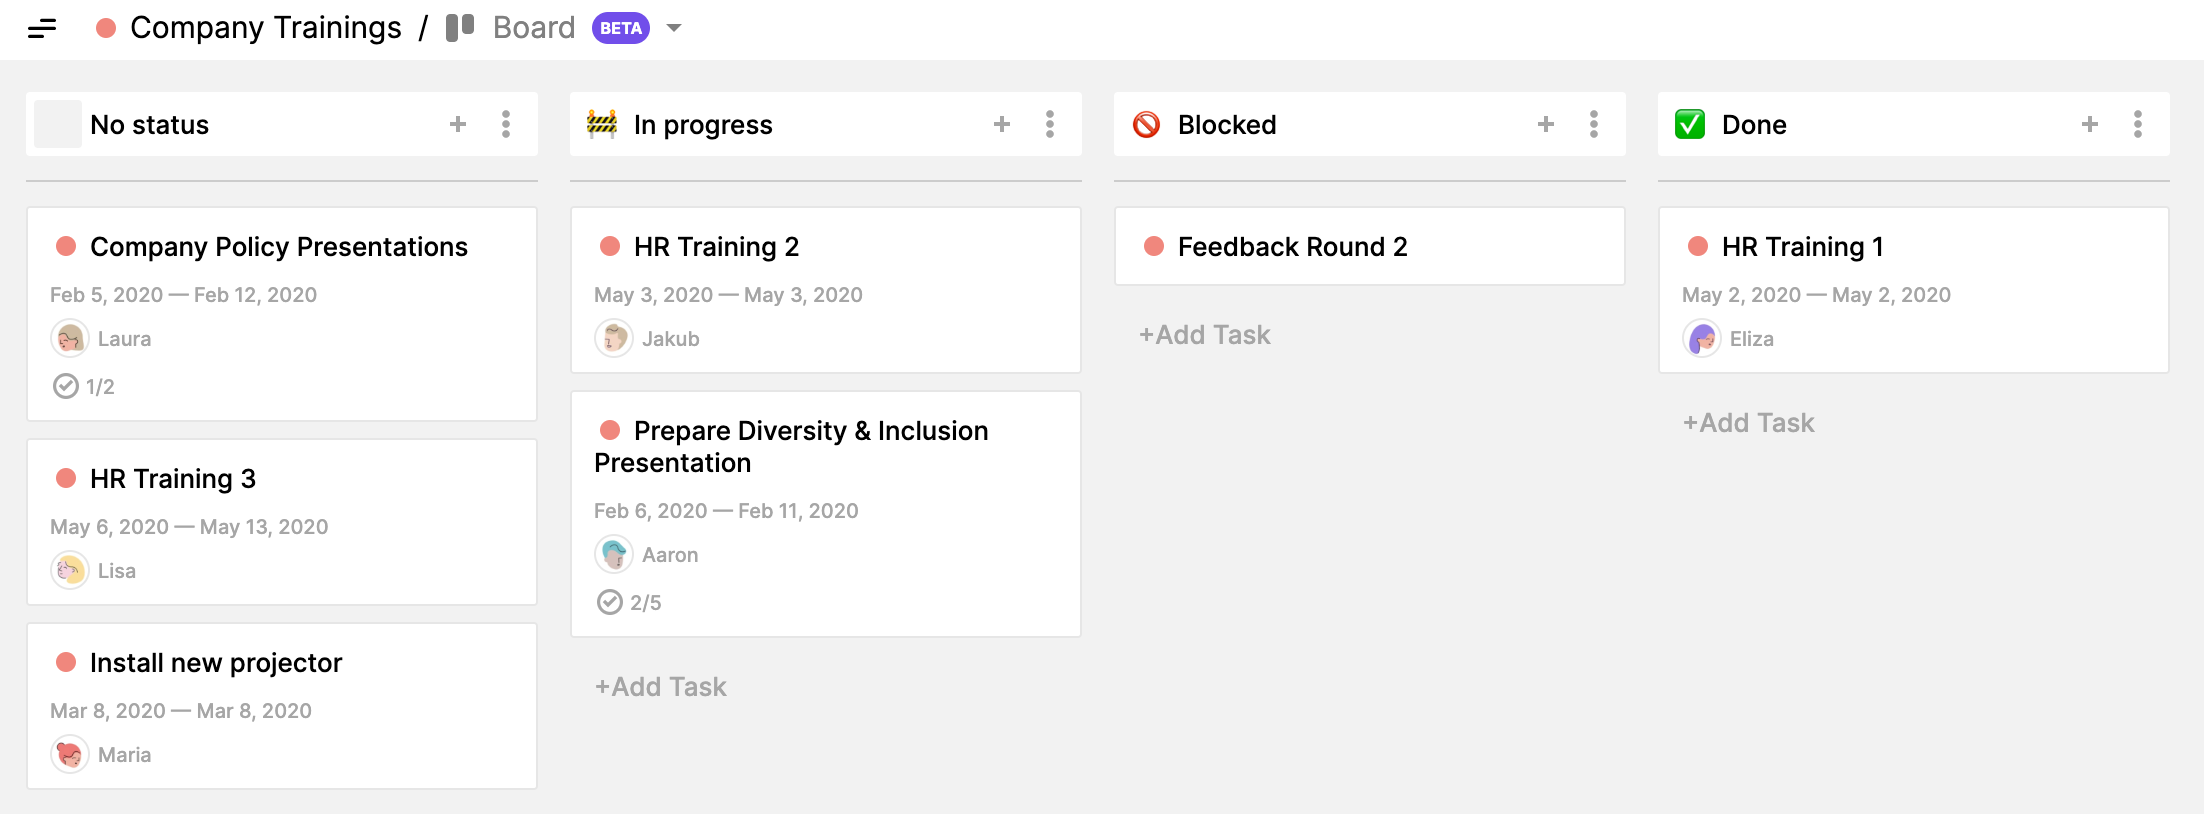Image resolution: width=2204 pixels, height=814 pixels.
Task: Click Laura's avatar on Company Policy card
Action: point(70,339)
